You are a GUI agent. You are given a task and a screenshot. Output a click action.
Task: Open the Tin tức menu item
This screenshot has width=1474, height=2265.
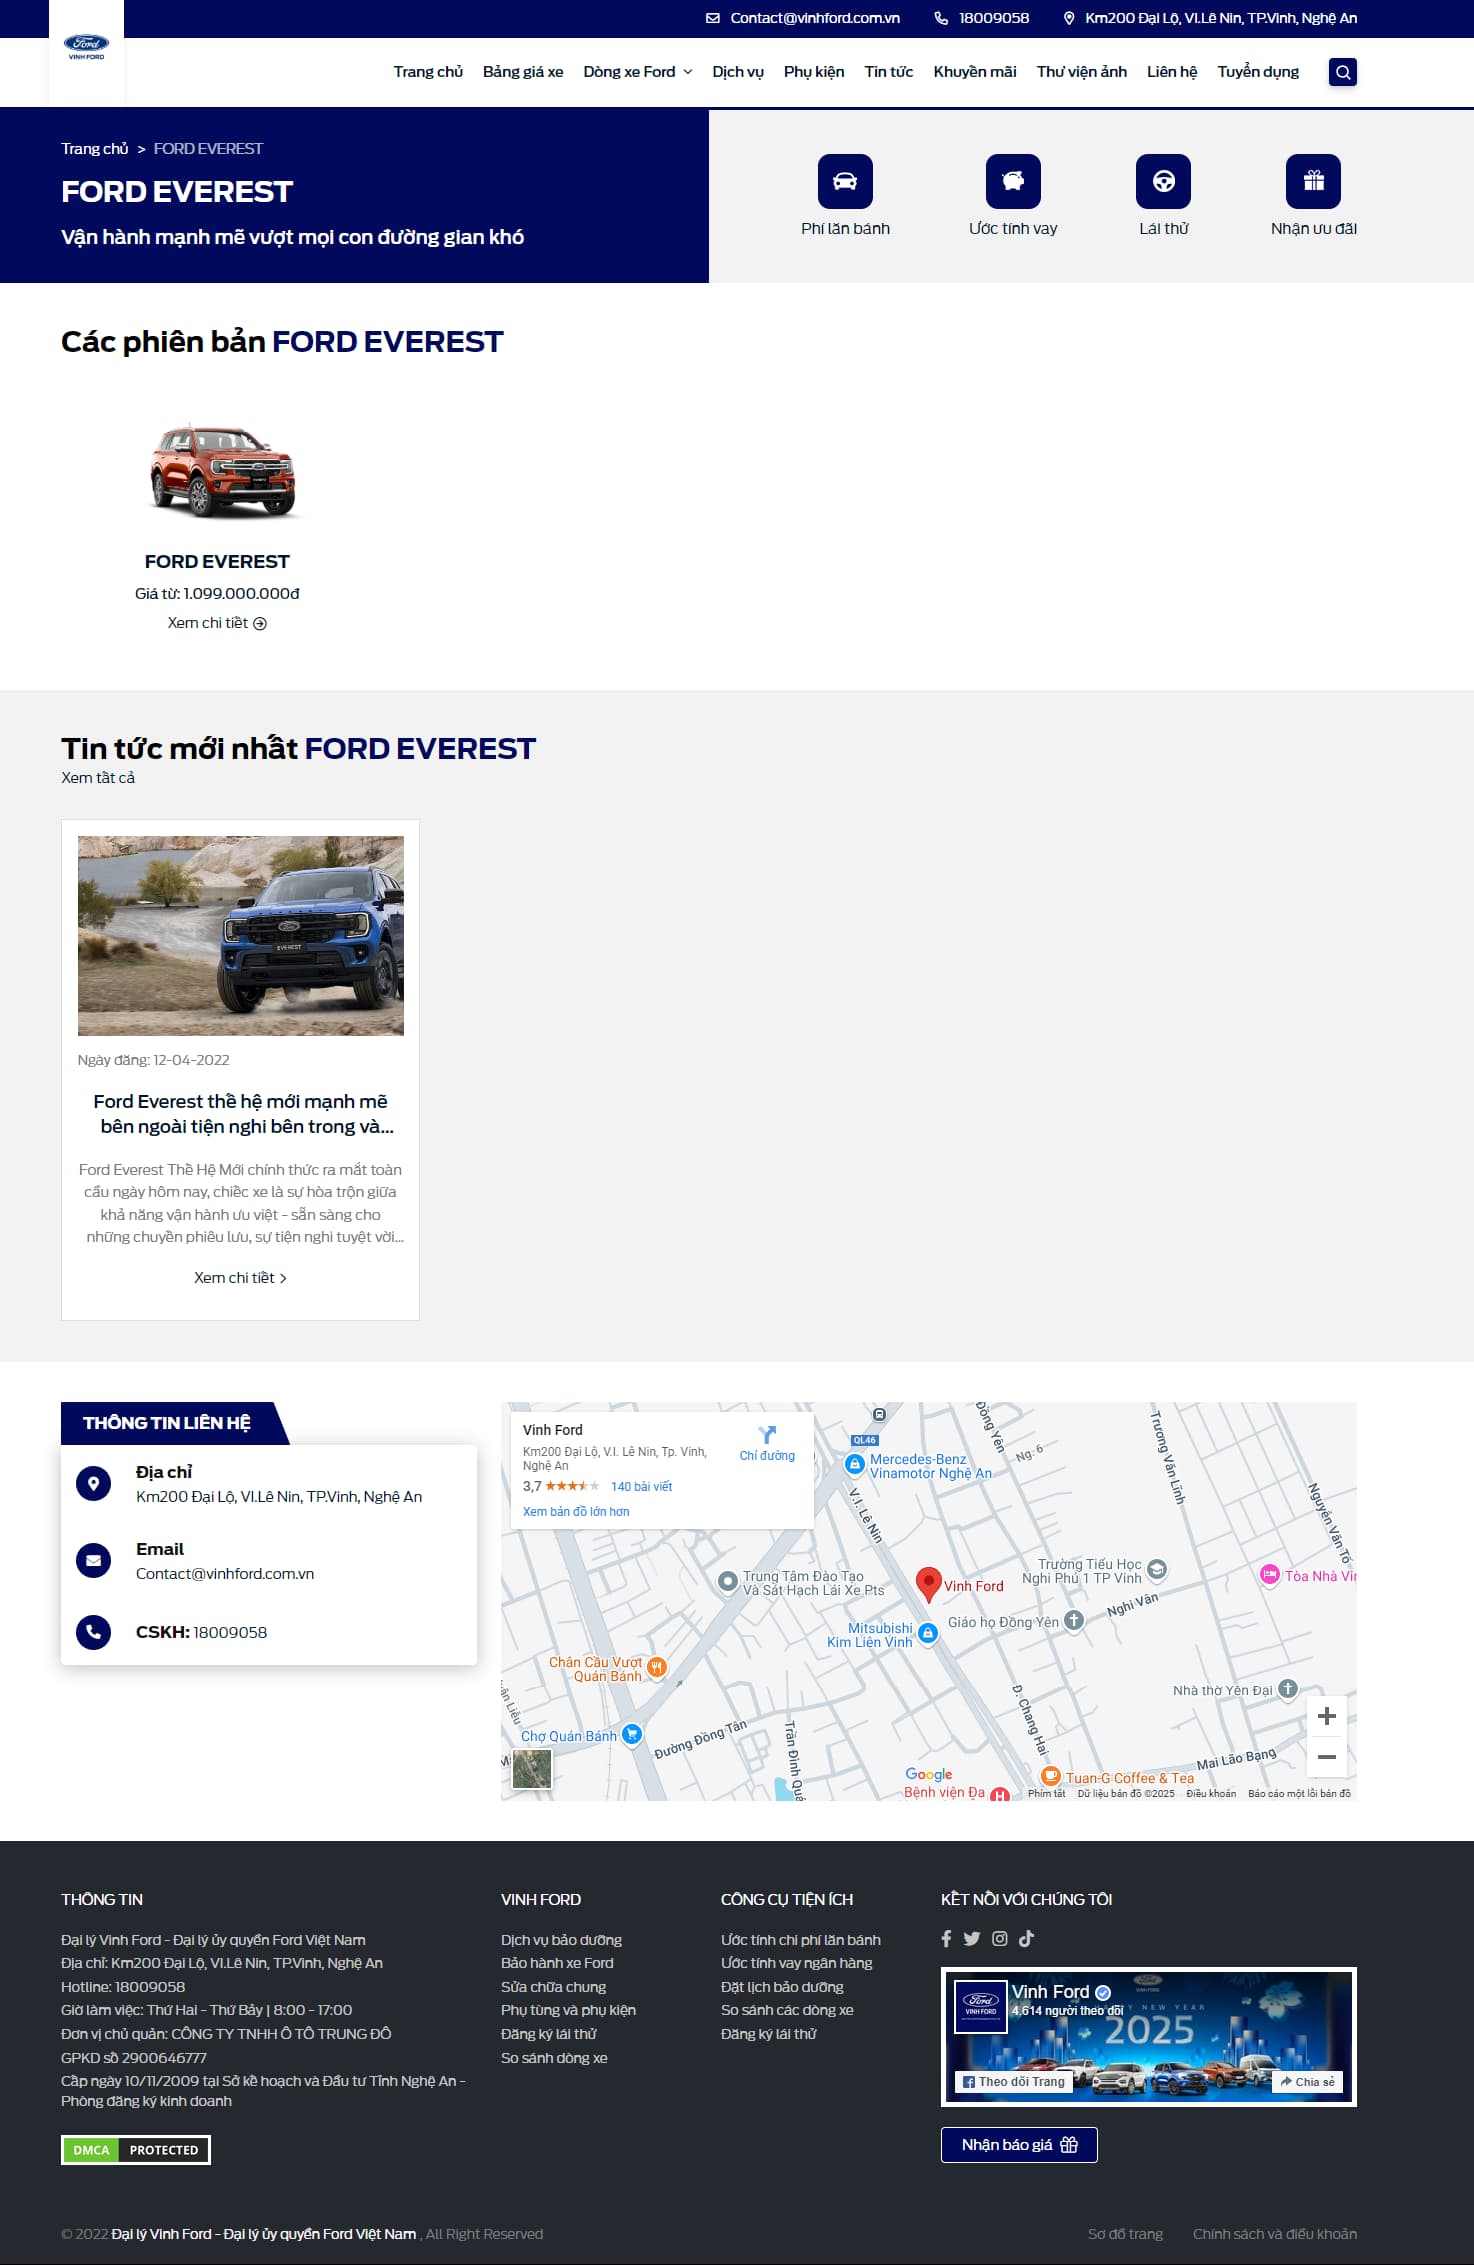pyautogui.click(x=889, y=72)
